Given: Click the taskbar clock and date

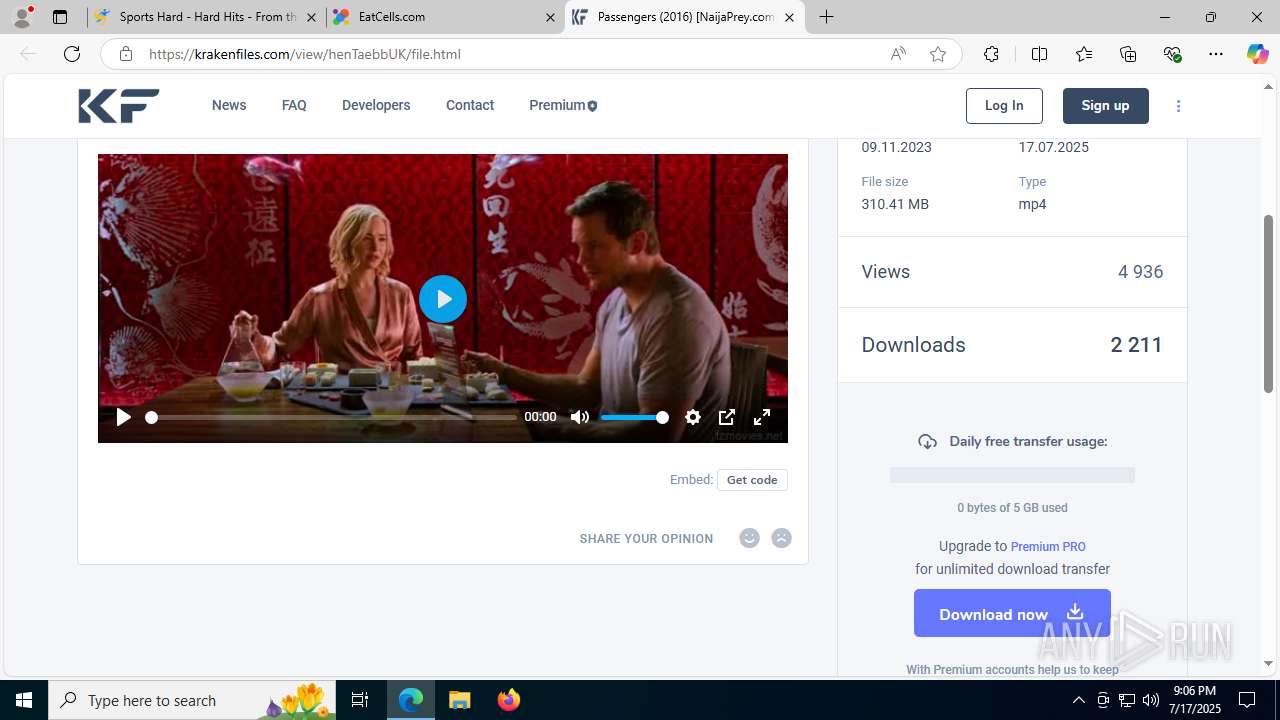Looking at the screenshot, I should click(1195, 700).
